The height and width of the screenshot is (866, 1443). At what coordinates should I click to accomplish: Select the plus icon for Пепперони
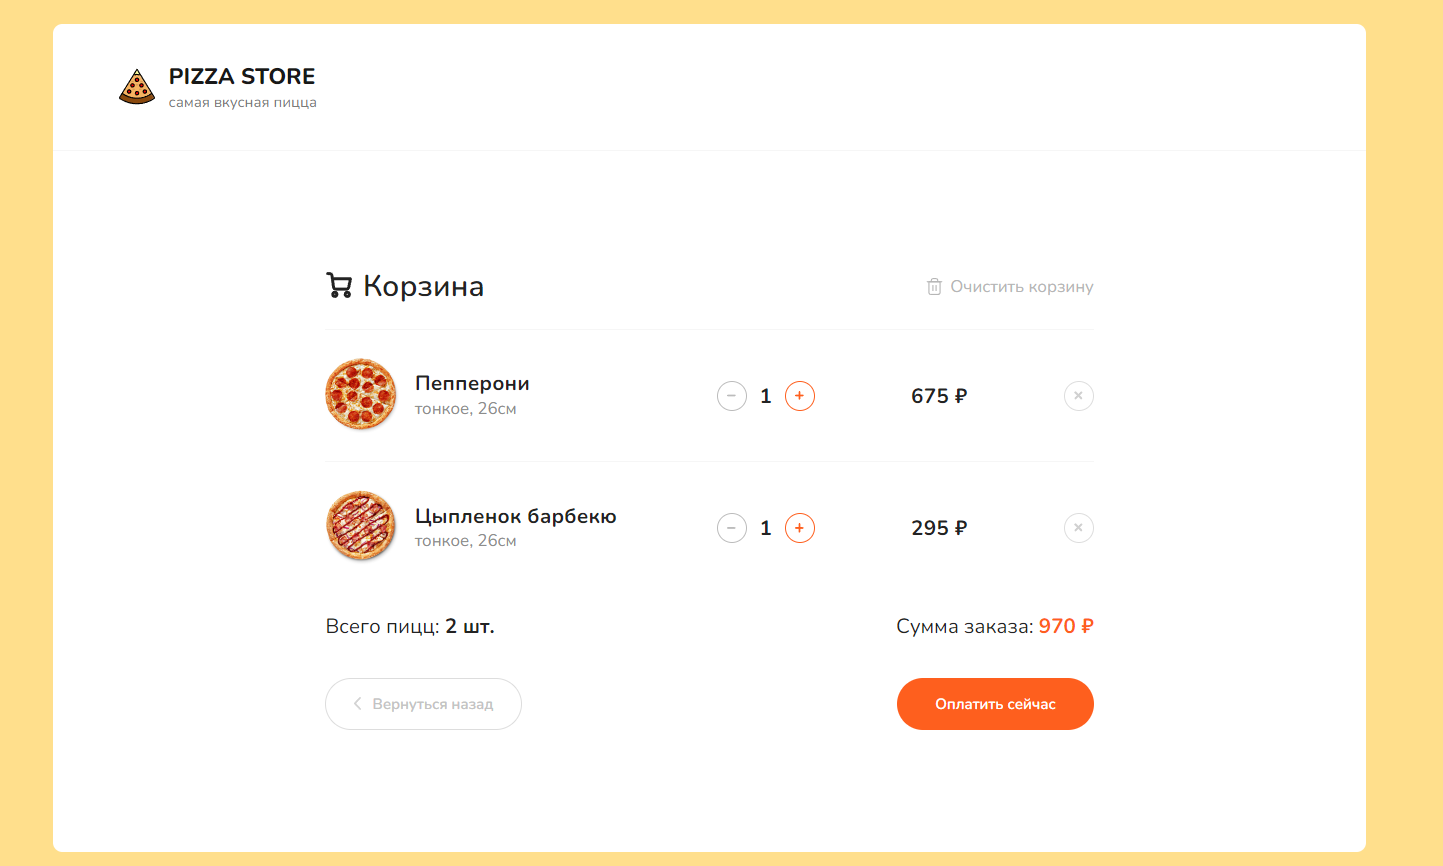coord(799,396)
